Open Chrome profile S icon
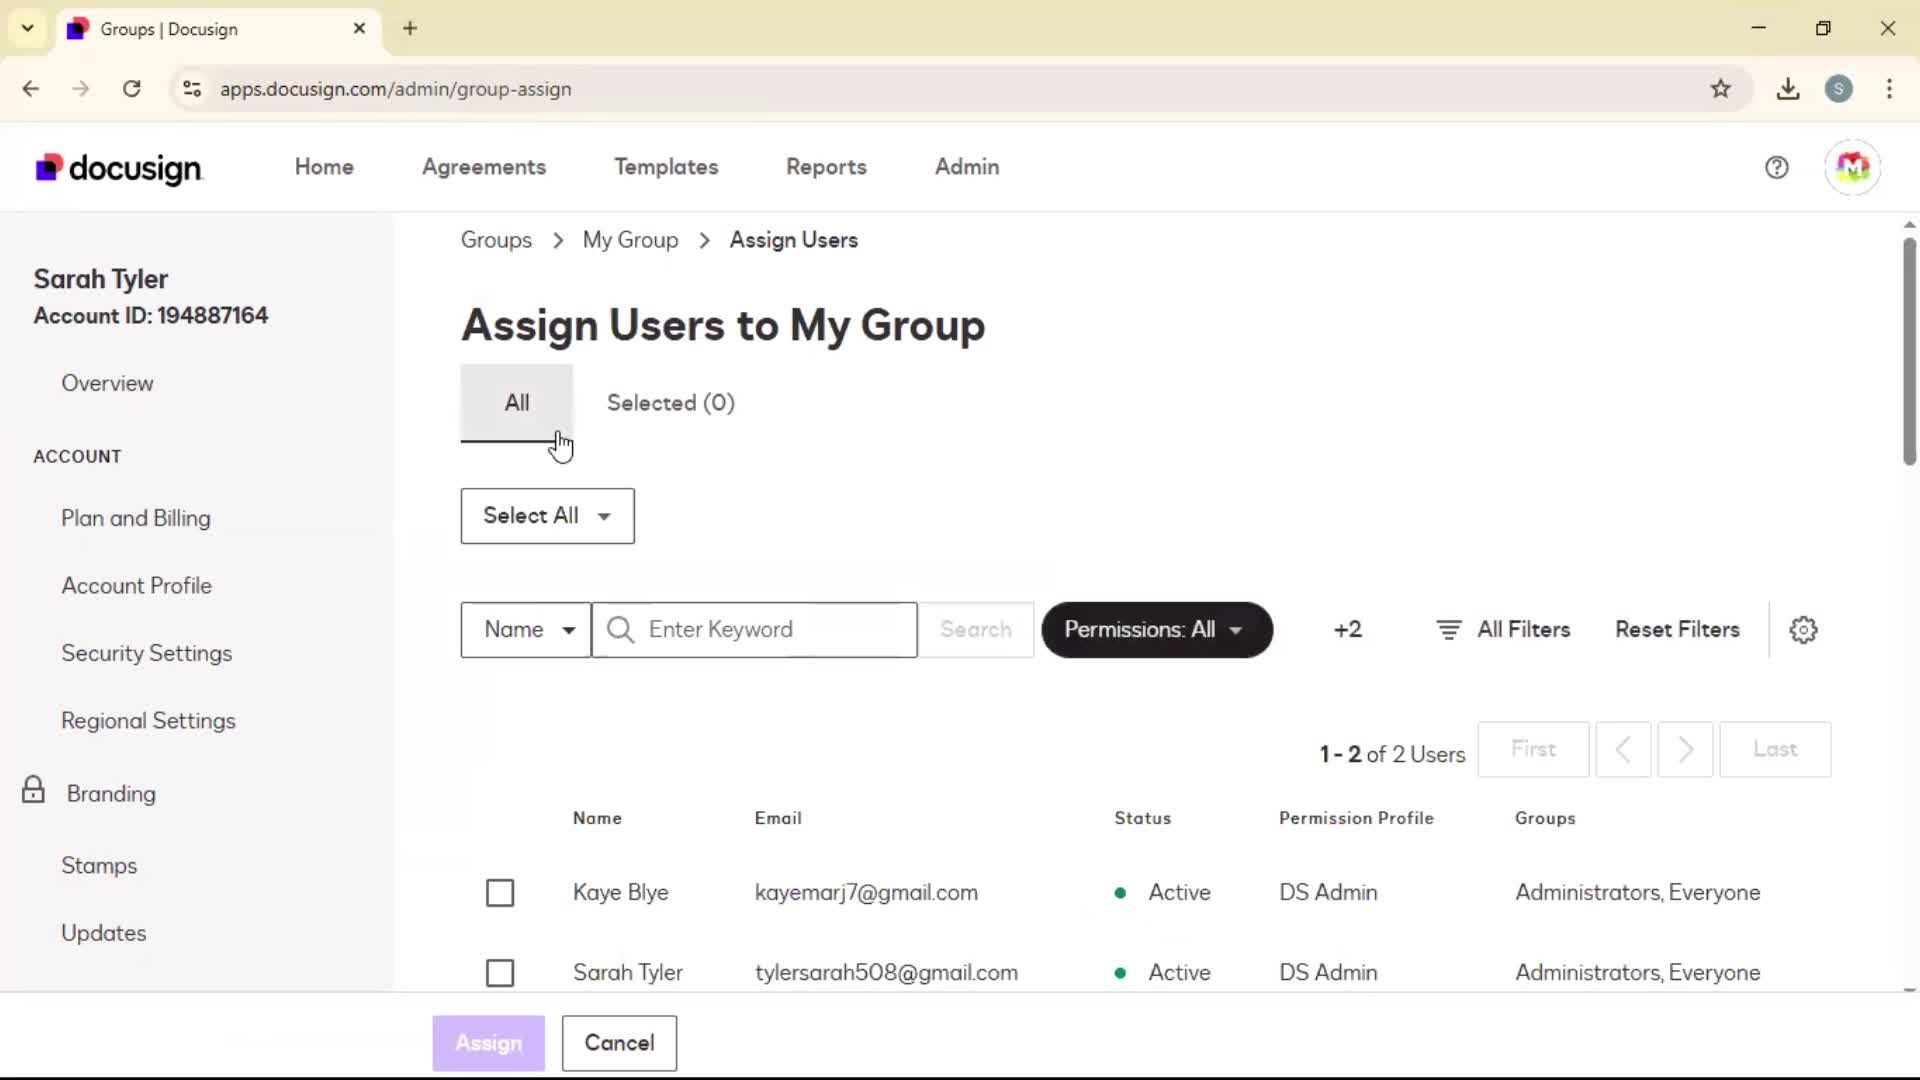Viewport: 1920px width, 1080px height. click(1838, 89)
